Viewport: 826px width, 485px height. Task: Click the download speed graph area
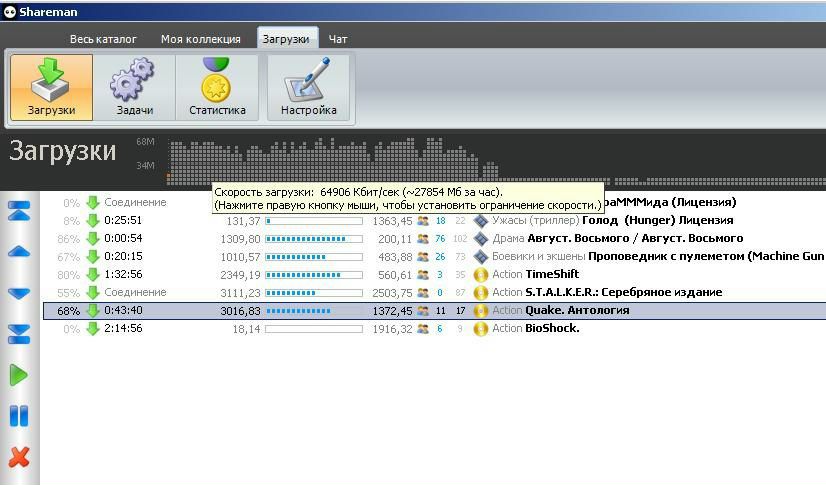pos(330,160)
